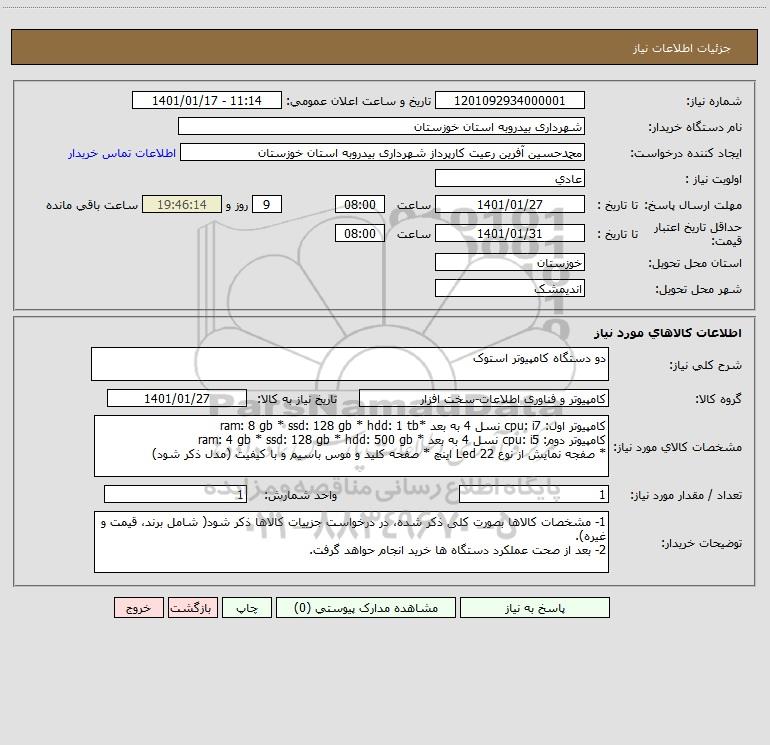Open مشاهده مدارک پیوستی (0) button

click(x=366, y=608)
